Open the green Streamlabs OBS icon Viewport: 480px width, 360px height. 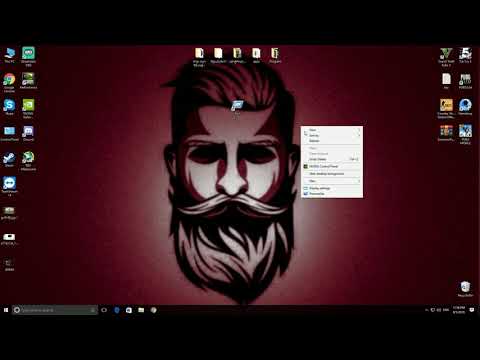tap(28, 56)
